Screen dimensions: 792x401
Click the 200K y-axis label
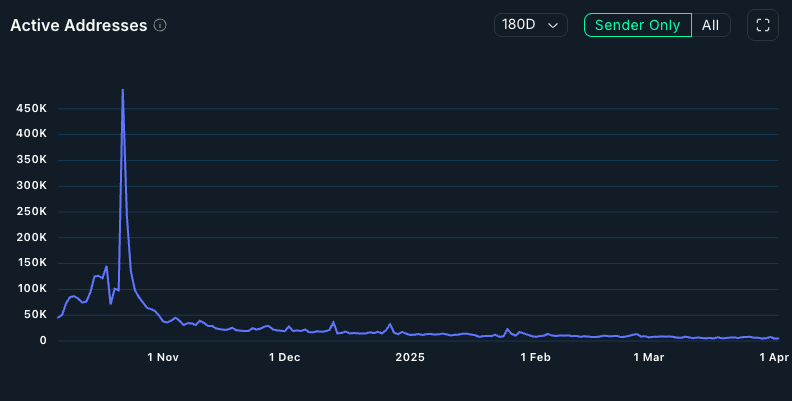(28, 237)
